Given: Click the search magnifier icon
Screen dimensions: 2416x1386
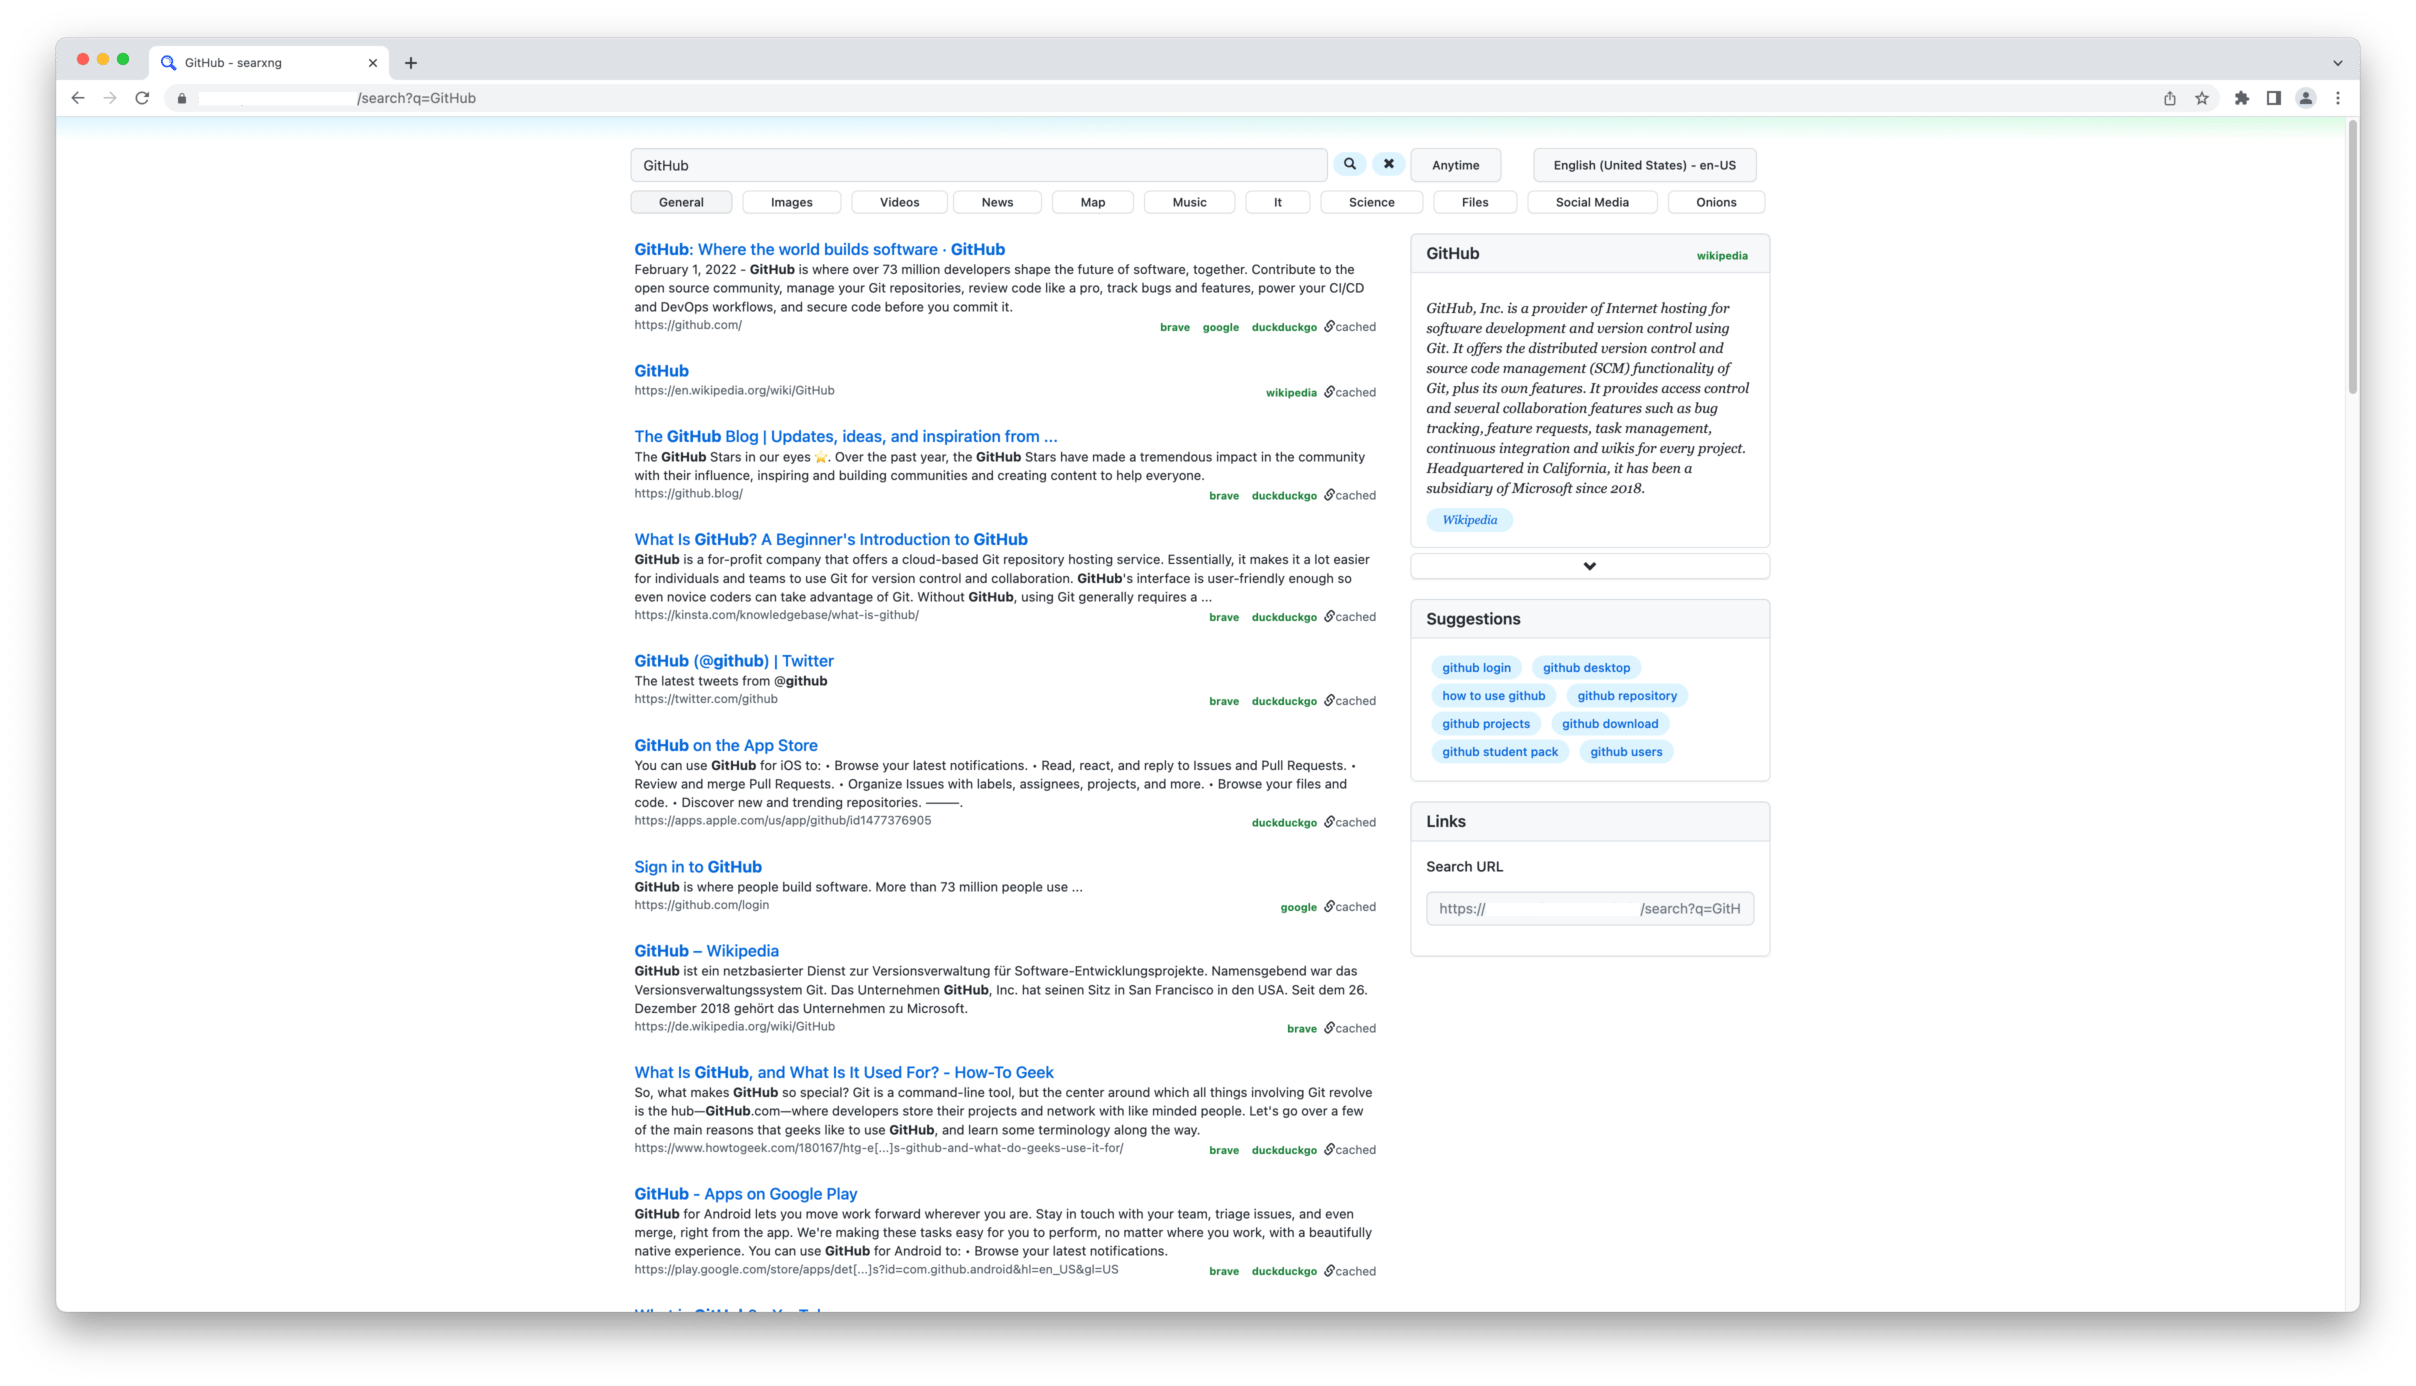Looking at the screenshot, I should pyautogui.click(x=1349, y=164).
